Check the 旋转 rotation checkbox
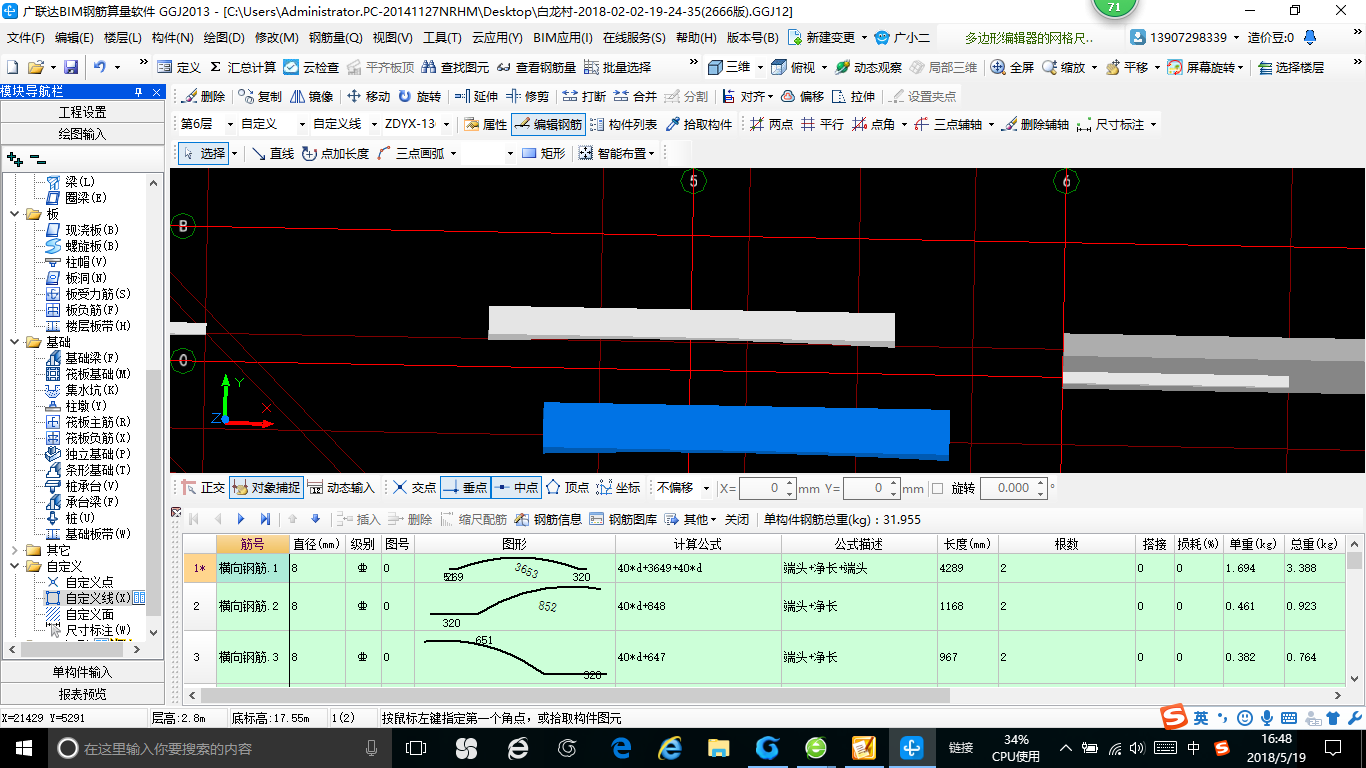Image resolution: width=1366 pixels, height=768 pixels. click(937, 488)
